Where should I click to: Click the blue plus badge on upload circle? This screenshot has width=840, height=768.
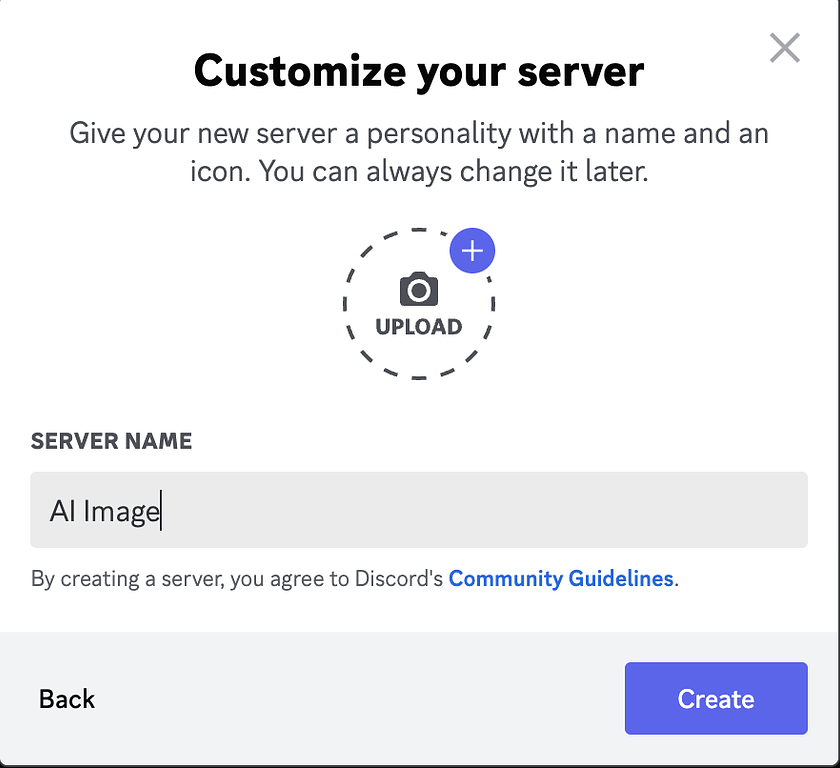coord(472,251)
